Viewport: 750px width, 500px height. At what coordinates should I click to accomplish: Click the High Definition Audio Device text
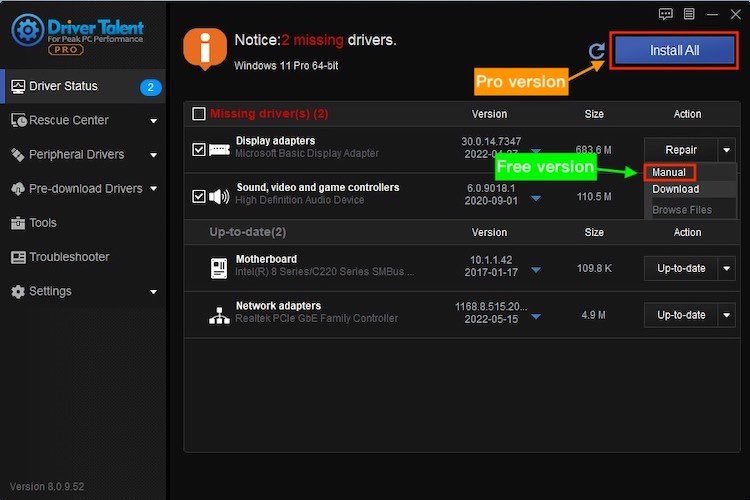[x=299, y=200]
